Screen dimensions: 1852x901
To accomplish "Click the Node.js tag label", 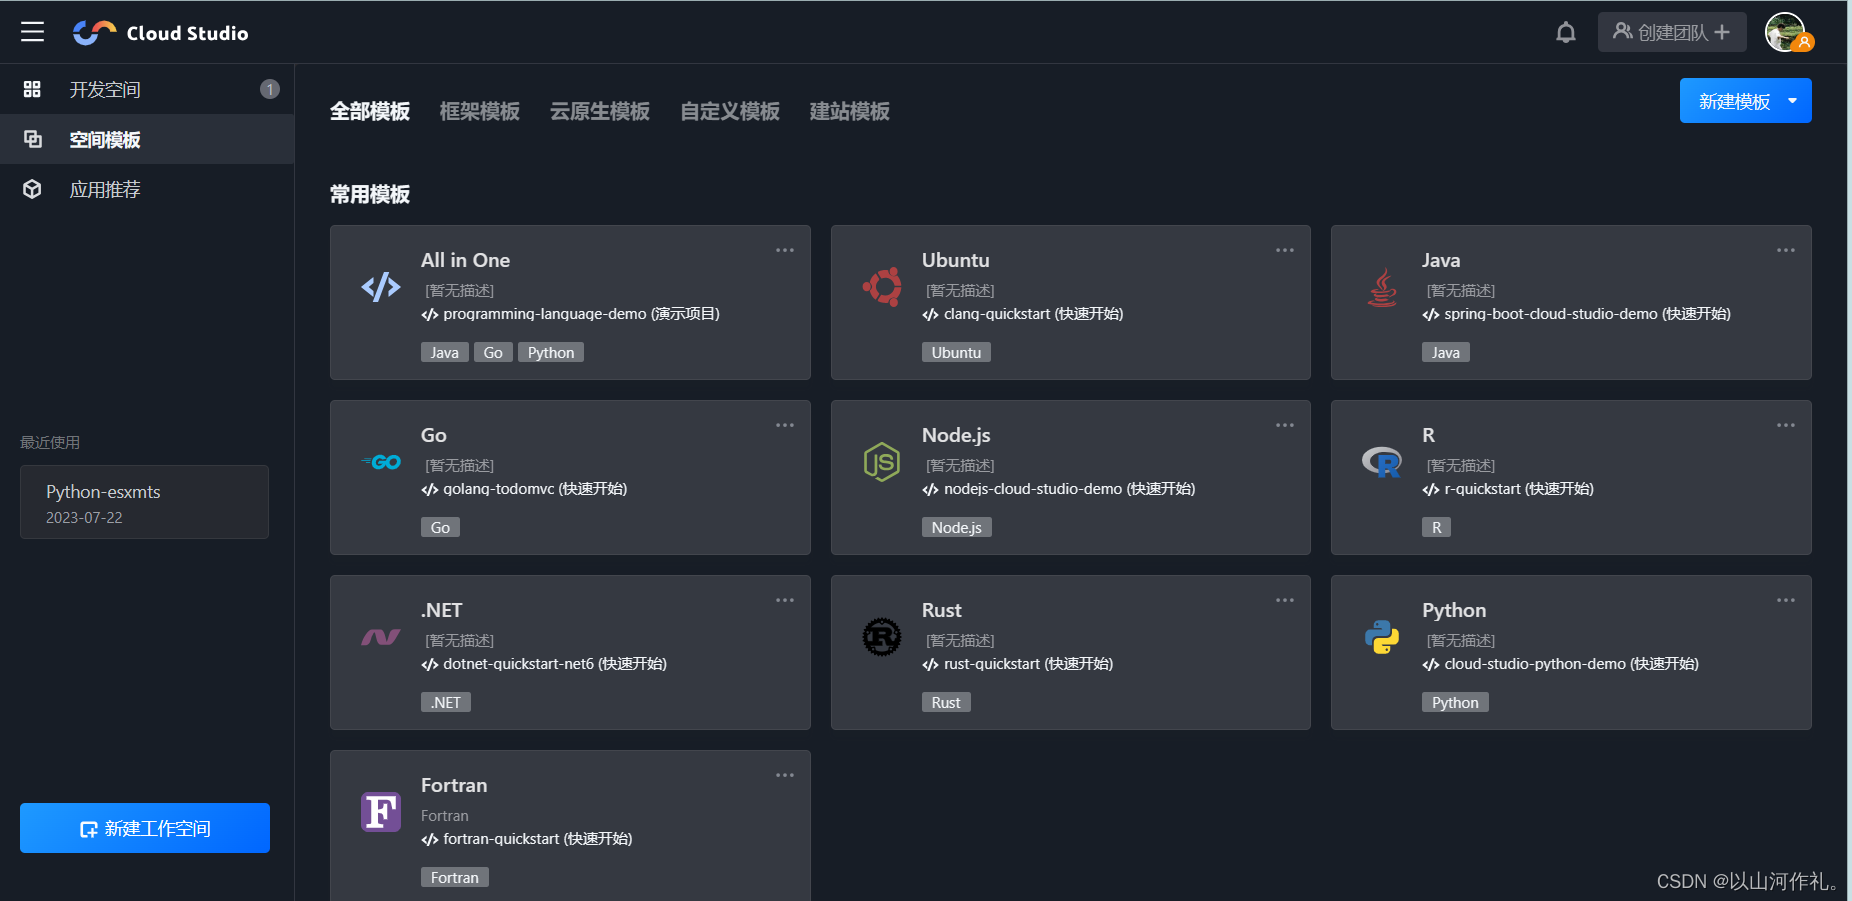I will coord(956,527).
